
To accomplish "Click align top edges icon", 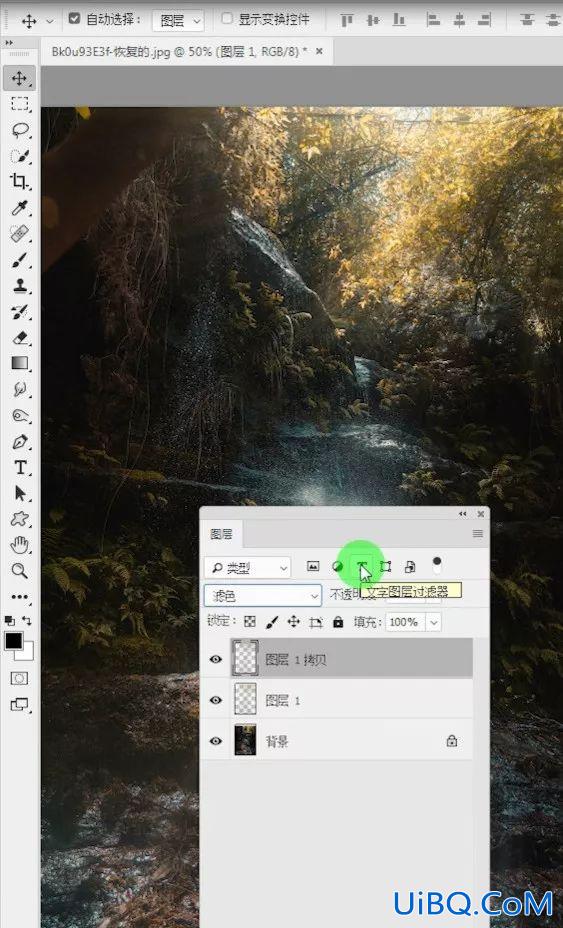I will pyautogui.click(x=347, y=20).
